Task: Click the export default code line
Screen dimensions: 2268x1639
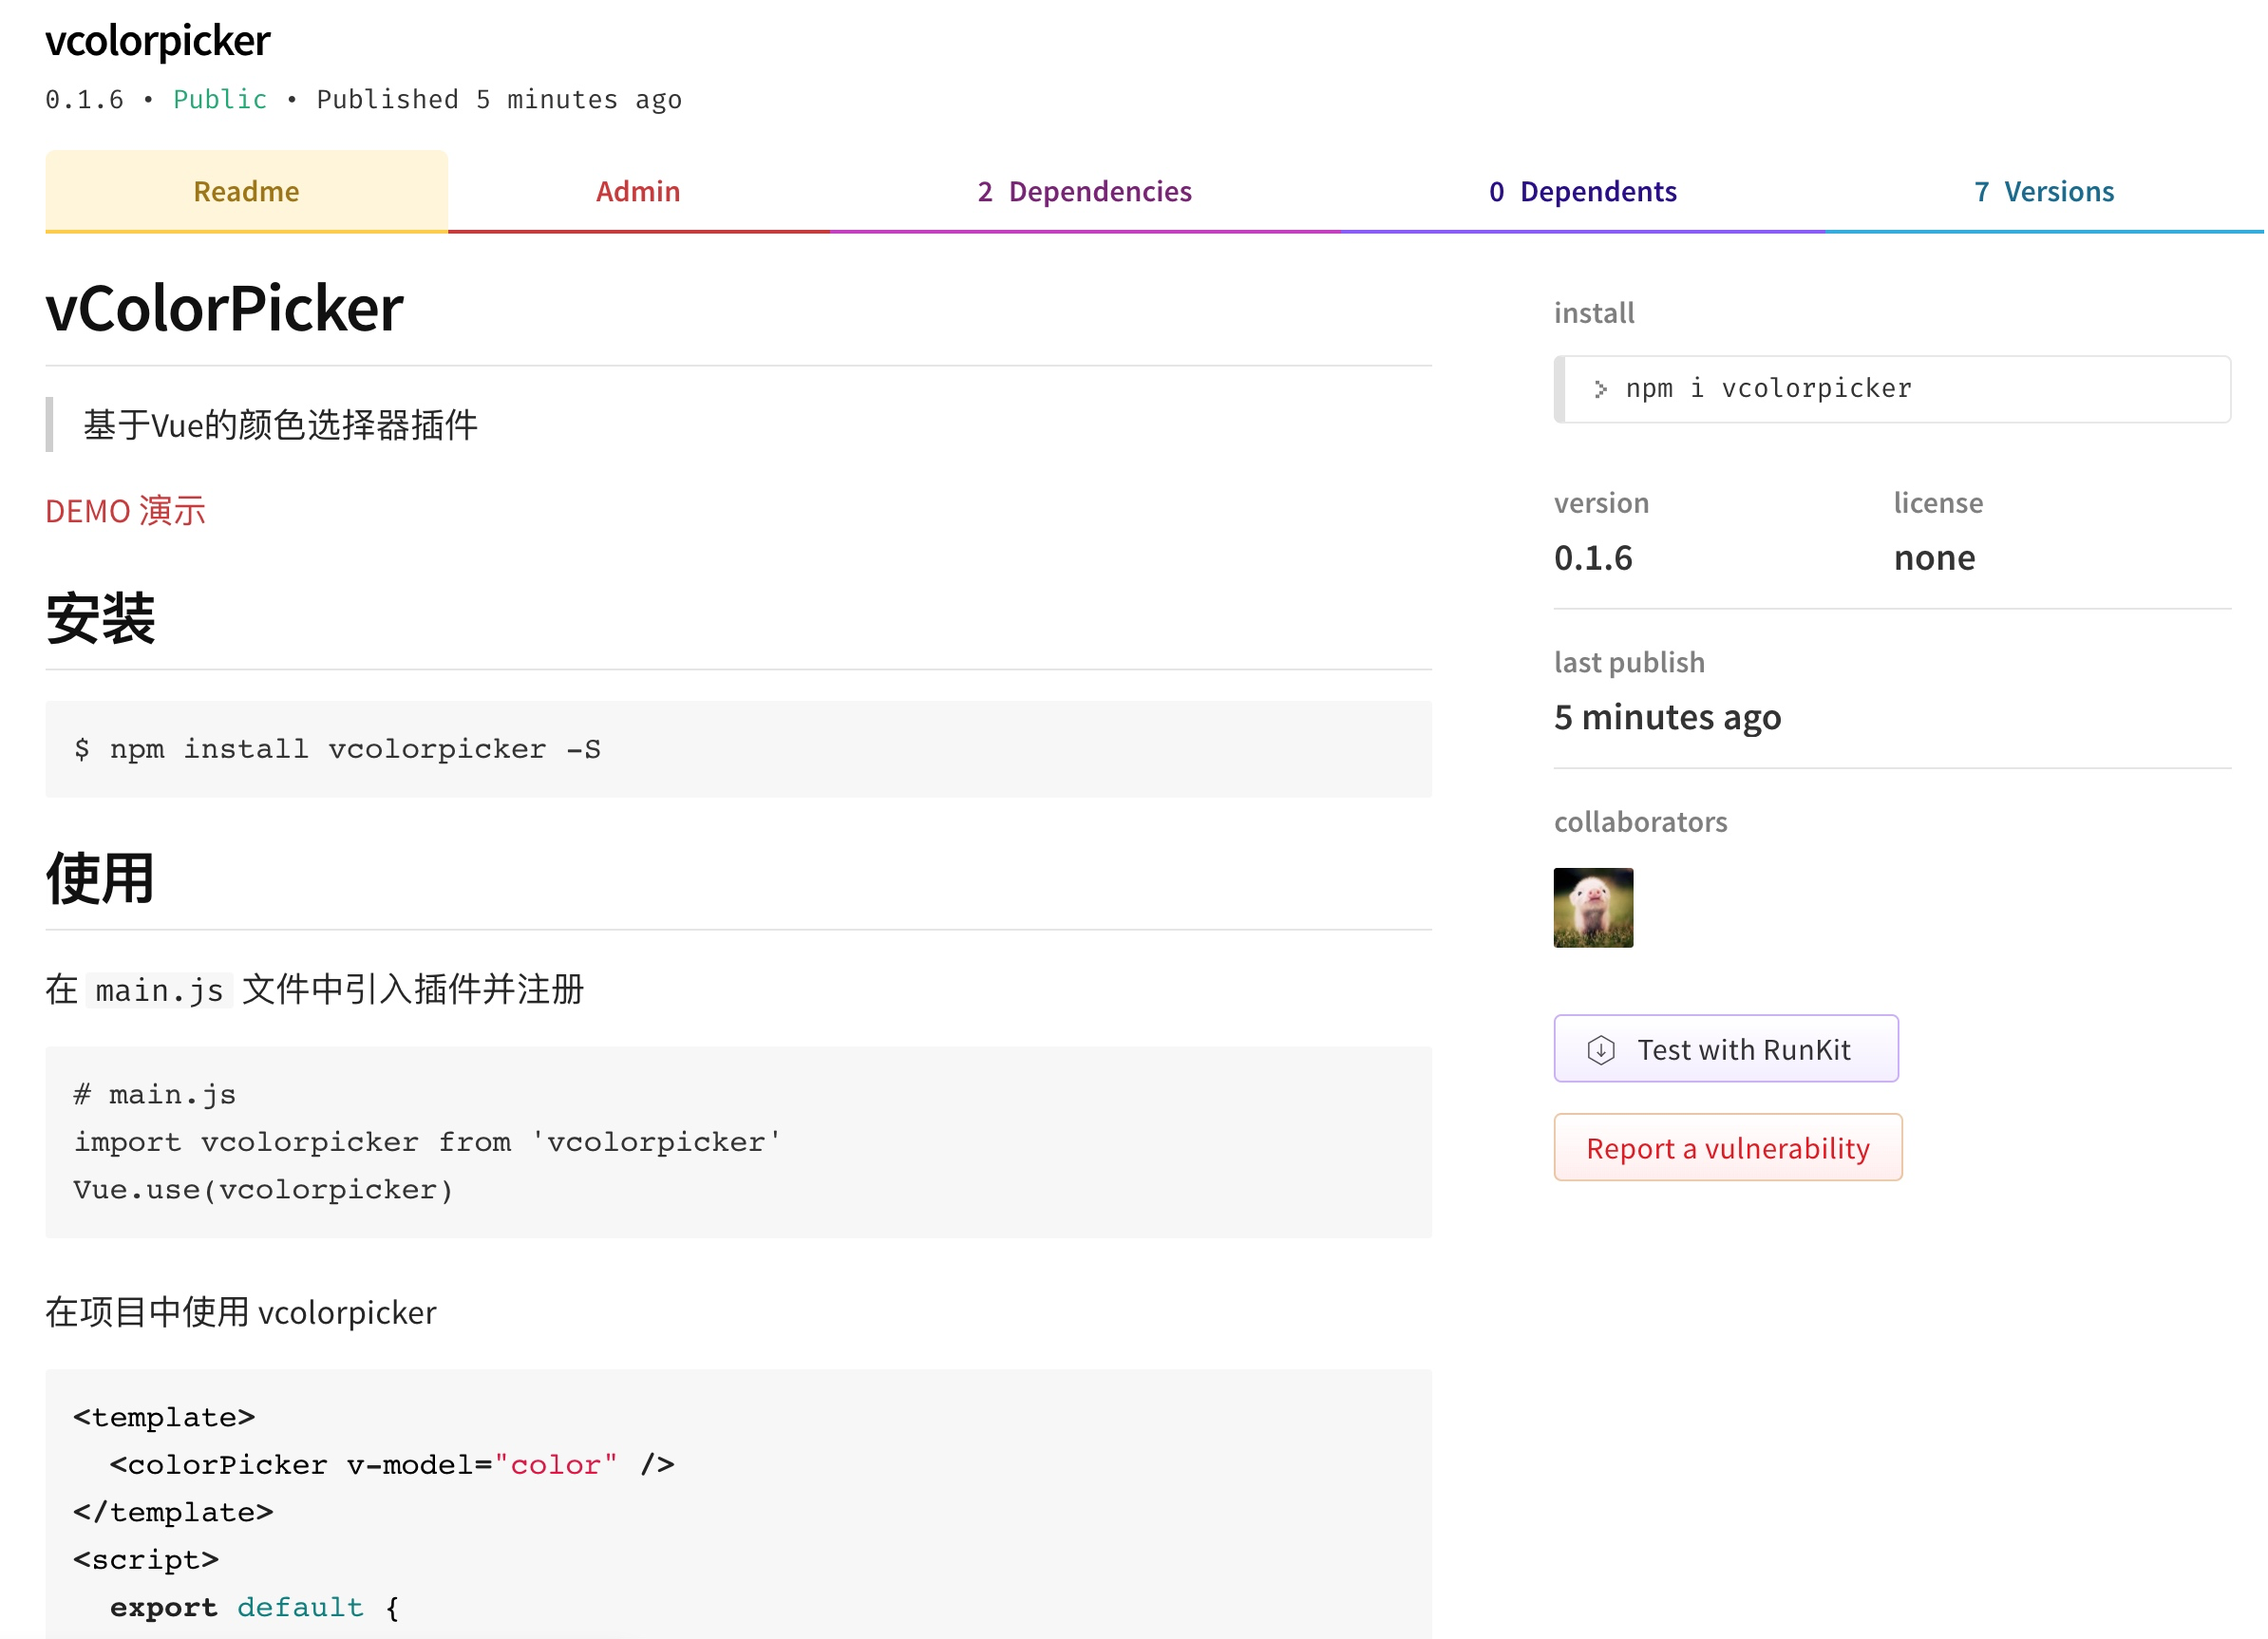Action: point(255,1607)
